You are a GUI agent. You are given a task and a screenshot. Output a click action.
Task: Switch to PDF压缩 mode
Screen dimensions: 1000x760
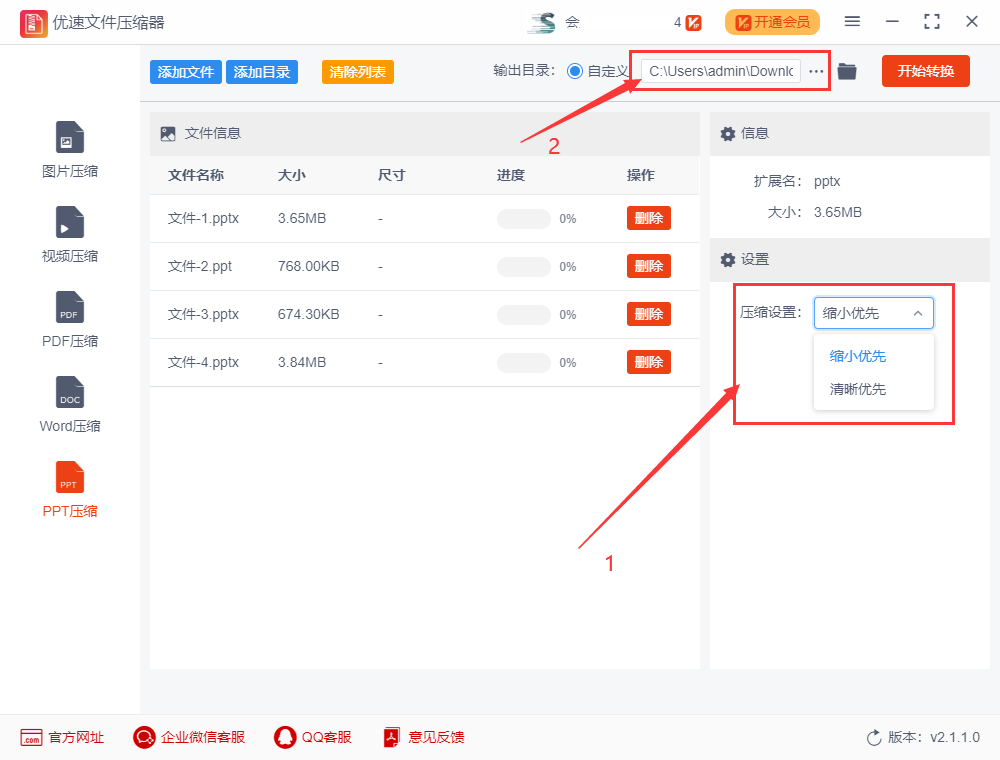point(69,318)
